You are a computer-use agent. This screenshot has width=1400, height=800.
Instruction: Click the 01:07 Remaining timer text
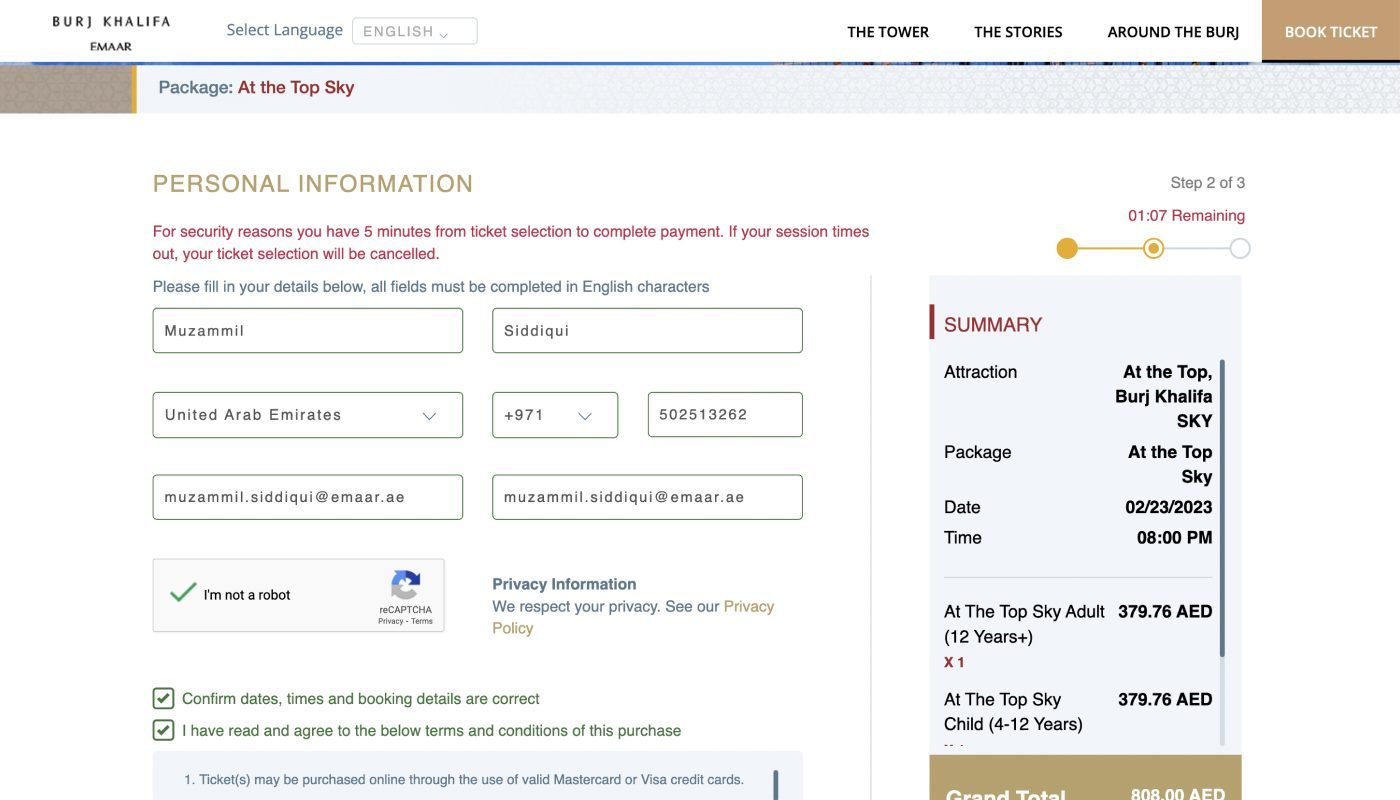click(x=1186, y=215)
